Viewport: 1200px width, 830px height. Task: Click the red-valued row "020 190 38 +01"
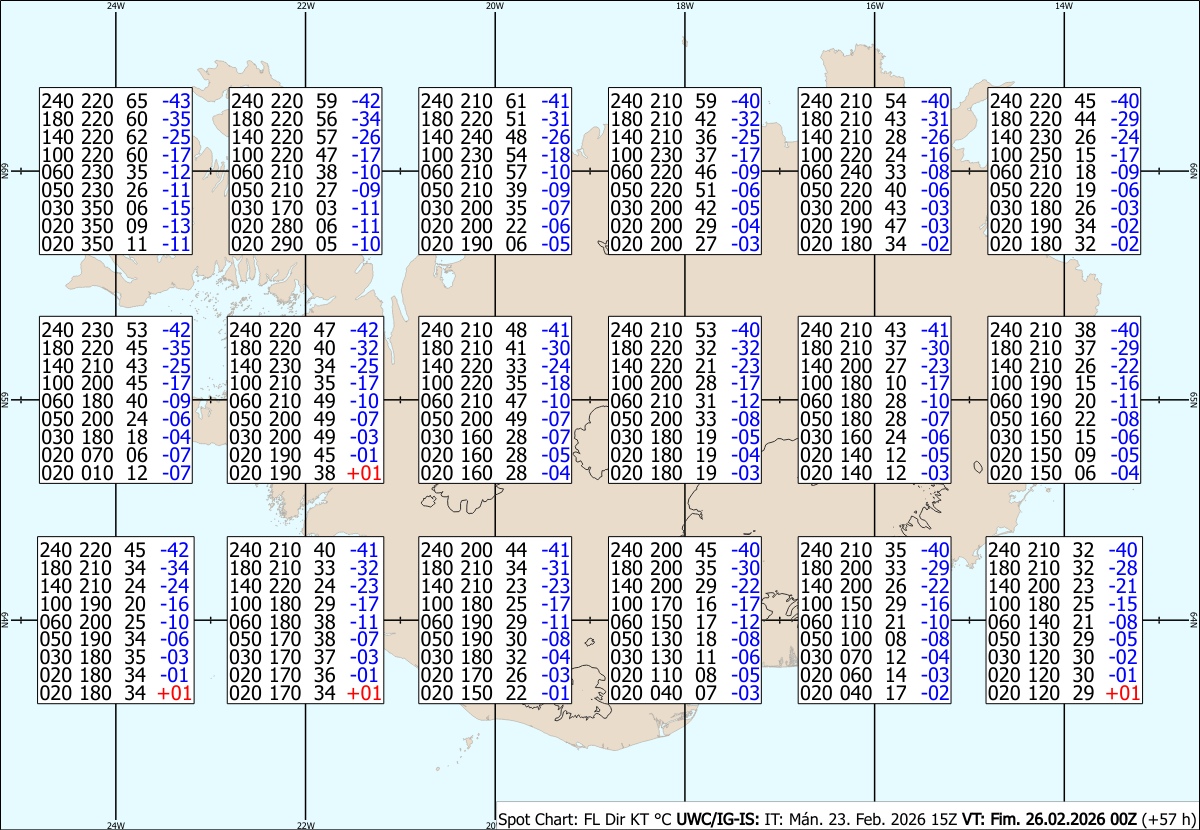click(306, 473)
